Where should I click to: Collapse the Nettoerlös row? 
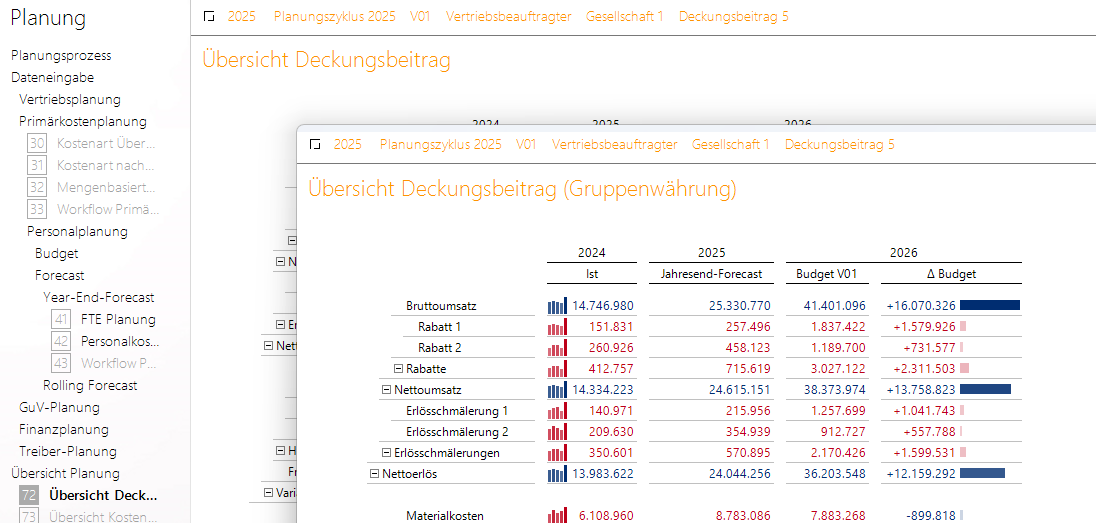click(x=375, y=474)
